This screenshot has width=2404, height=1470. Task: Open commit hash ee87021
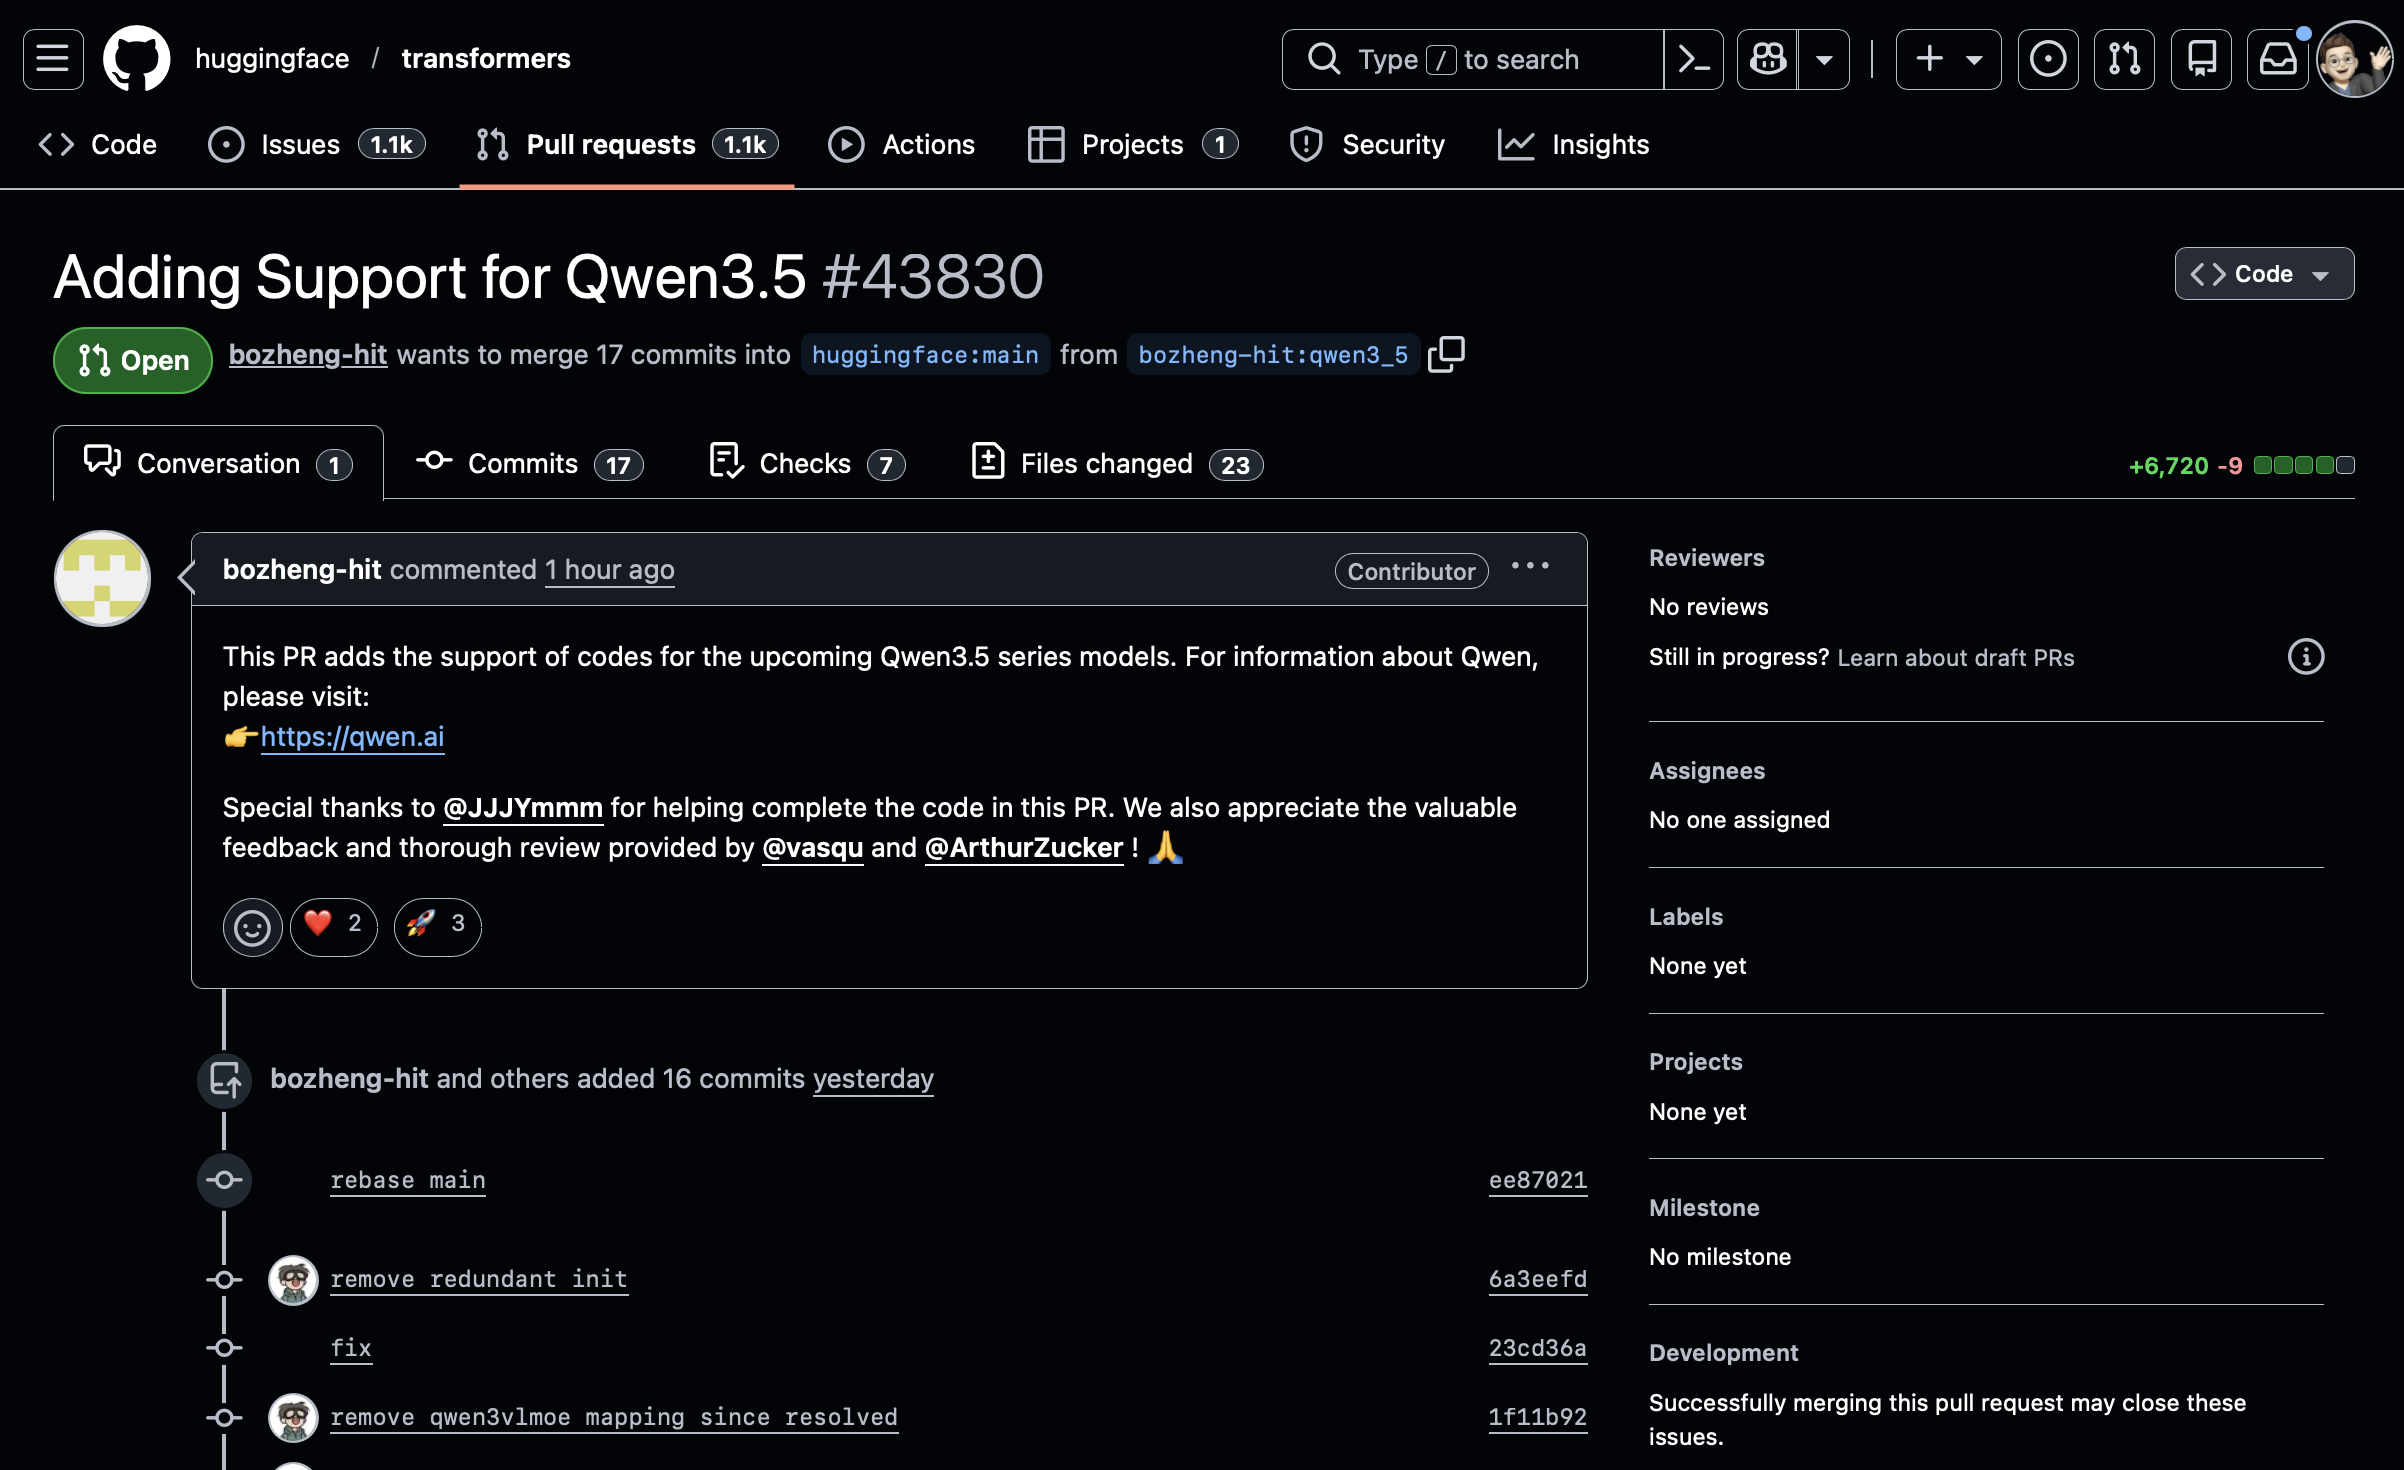pos(1537,1180)
